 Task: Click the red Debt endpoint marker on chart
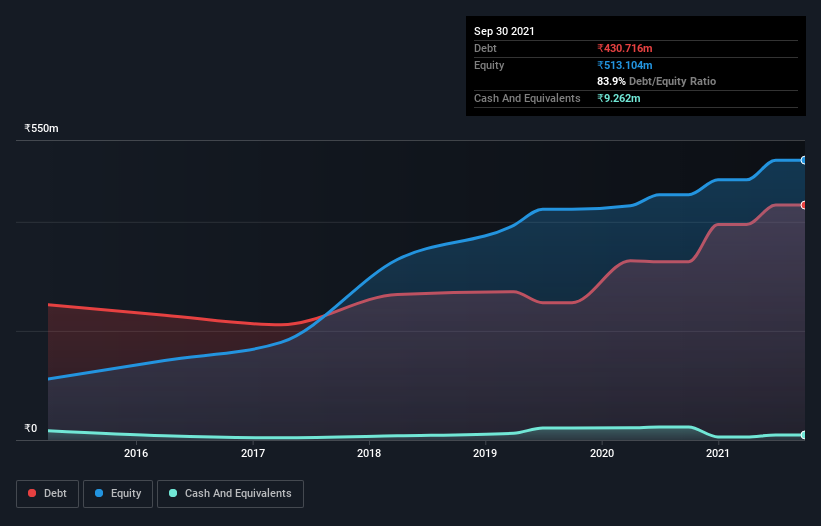pos(804,205)
